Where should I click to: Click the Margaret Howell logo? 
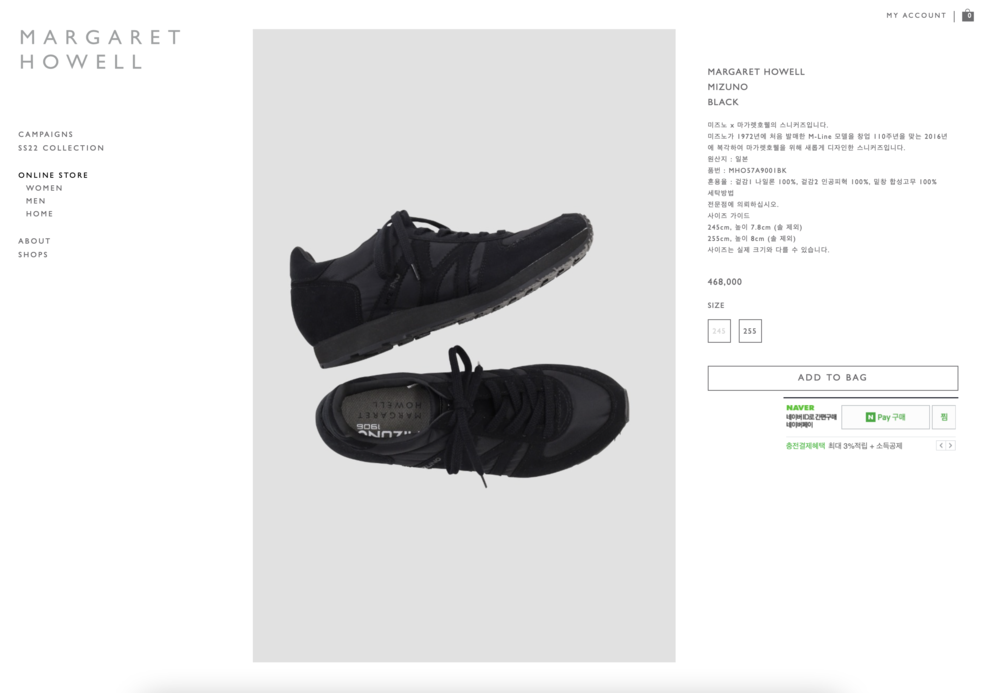coord(101,49)
